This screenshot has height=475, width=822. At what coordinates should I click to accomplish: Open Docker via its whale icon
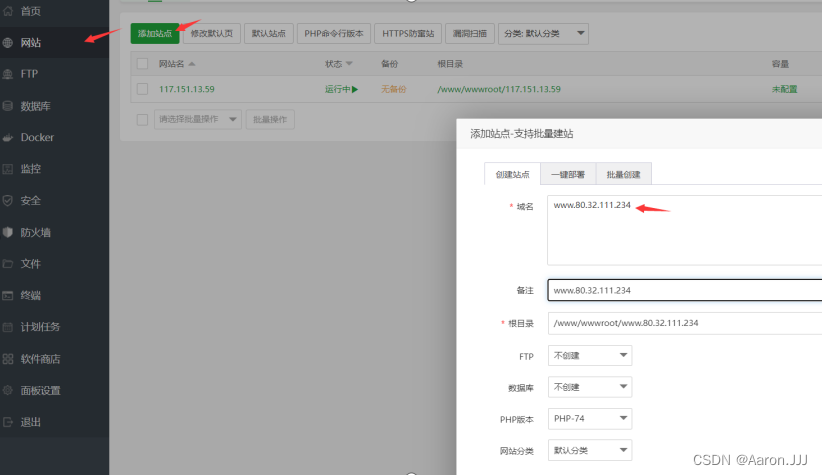click(9, 137)
